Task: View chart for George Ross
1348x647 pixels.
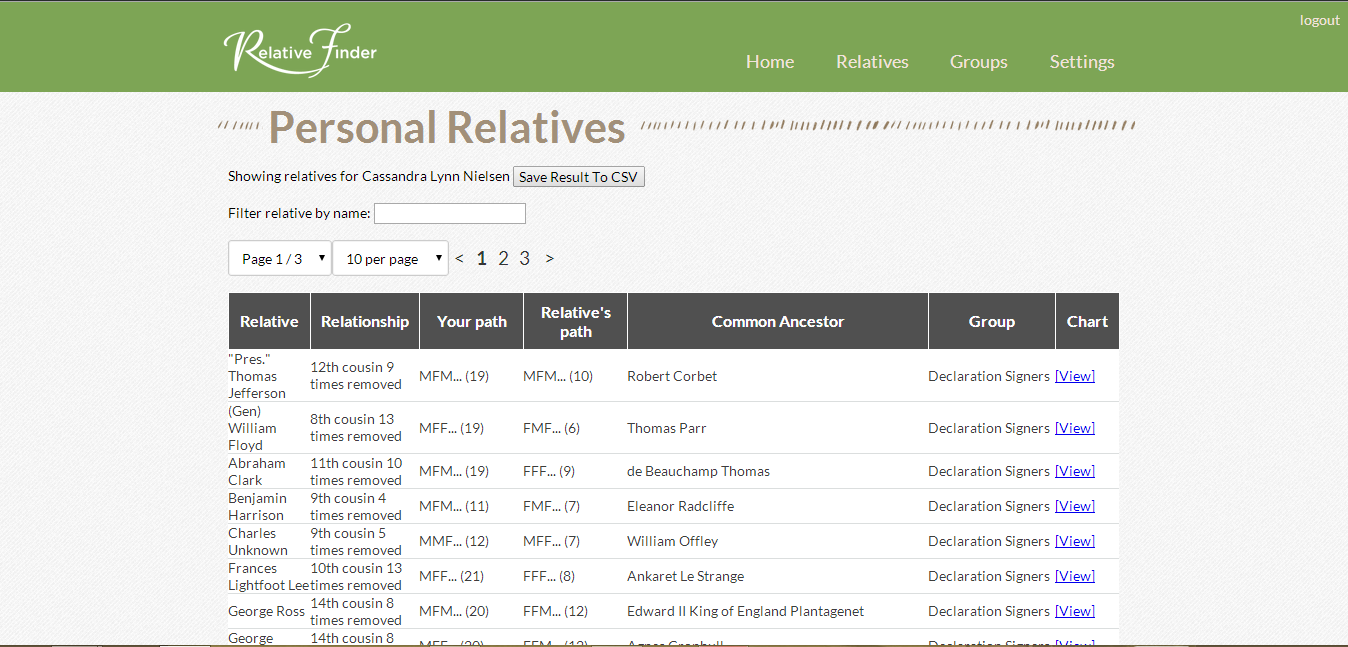Action: (1074, 610)
